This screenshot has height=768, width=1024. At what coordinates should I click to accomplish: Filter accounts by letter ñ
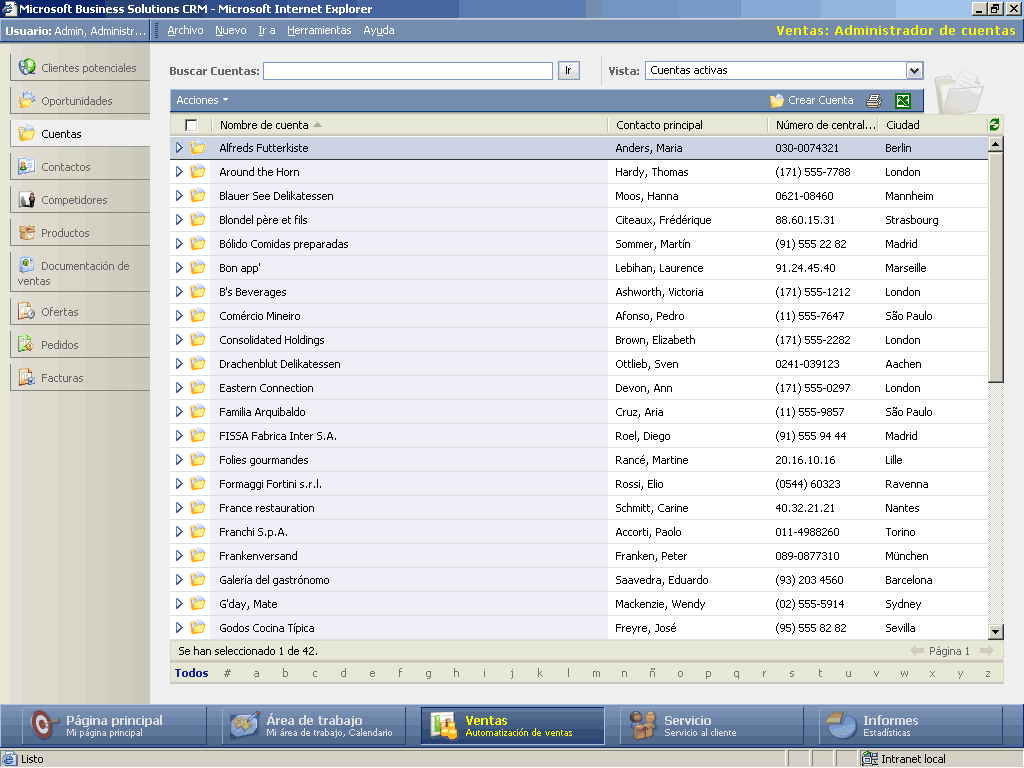(652, 673)
